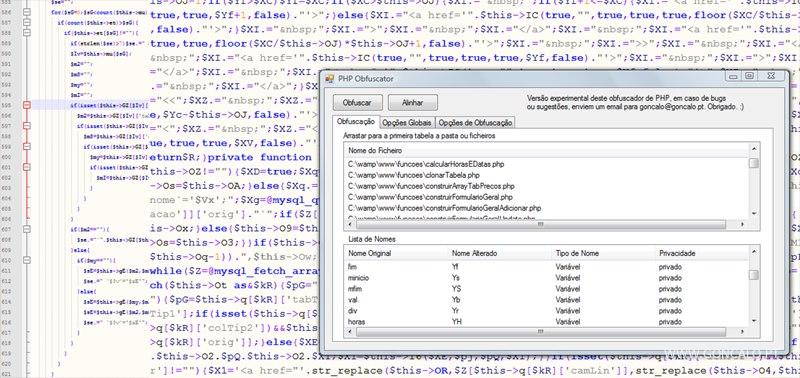Collapse the fold marker at if($mZ=="") line

[x=27, y=229]
